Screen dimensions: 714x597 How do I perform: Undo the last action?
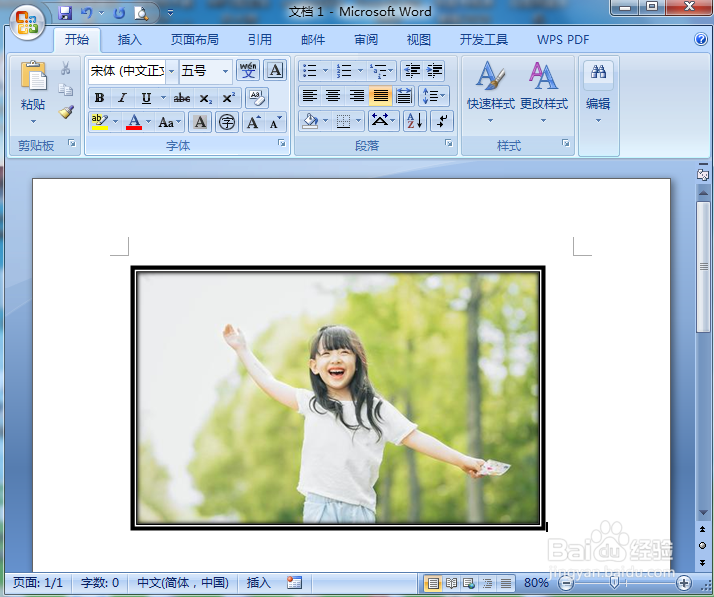click(x=87, y=13)
